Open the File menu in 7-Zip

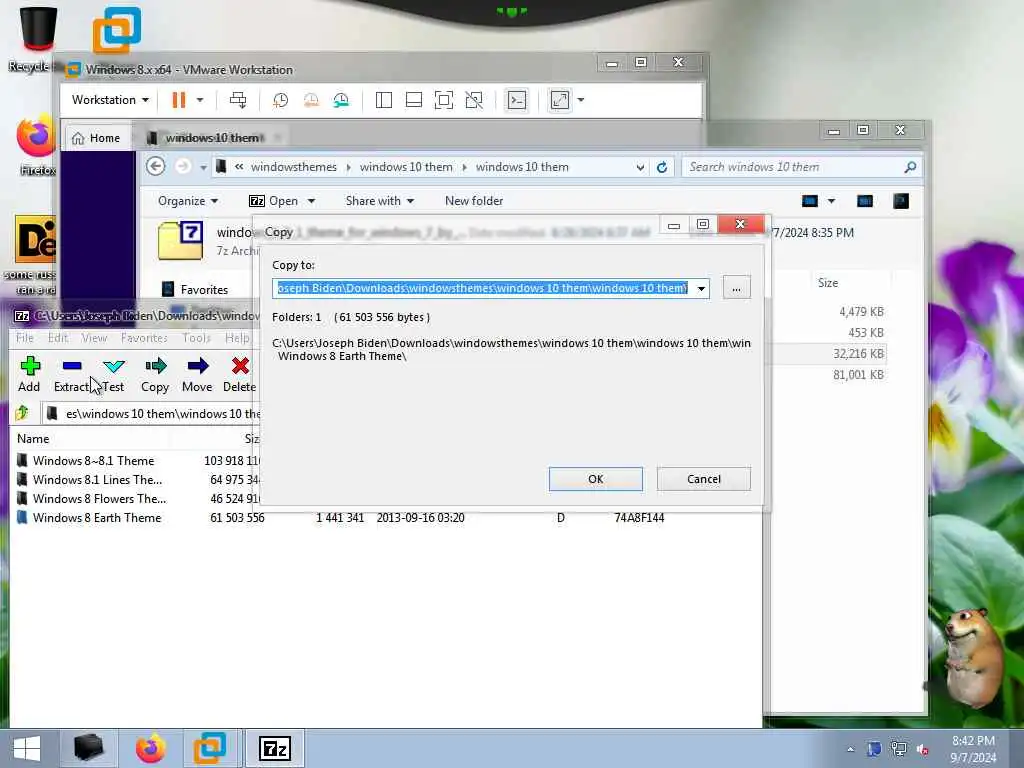pyautogui.click(x=25, y=338)
